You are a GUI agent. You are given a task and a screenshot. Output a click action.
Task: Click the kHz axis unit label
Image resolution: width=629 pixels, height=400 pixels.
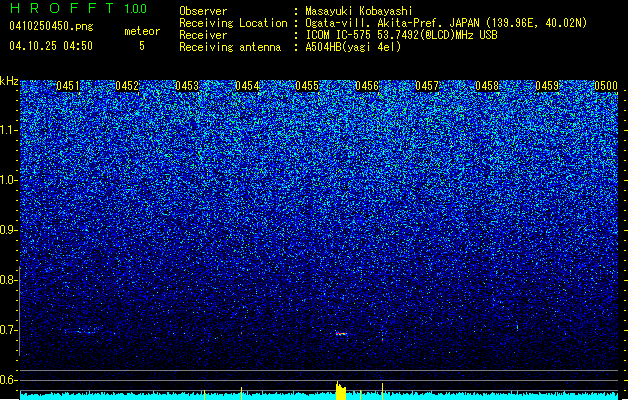[x=9, y=81]
